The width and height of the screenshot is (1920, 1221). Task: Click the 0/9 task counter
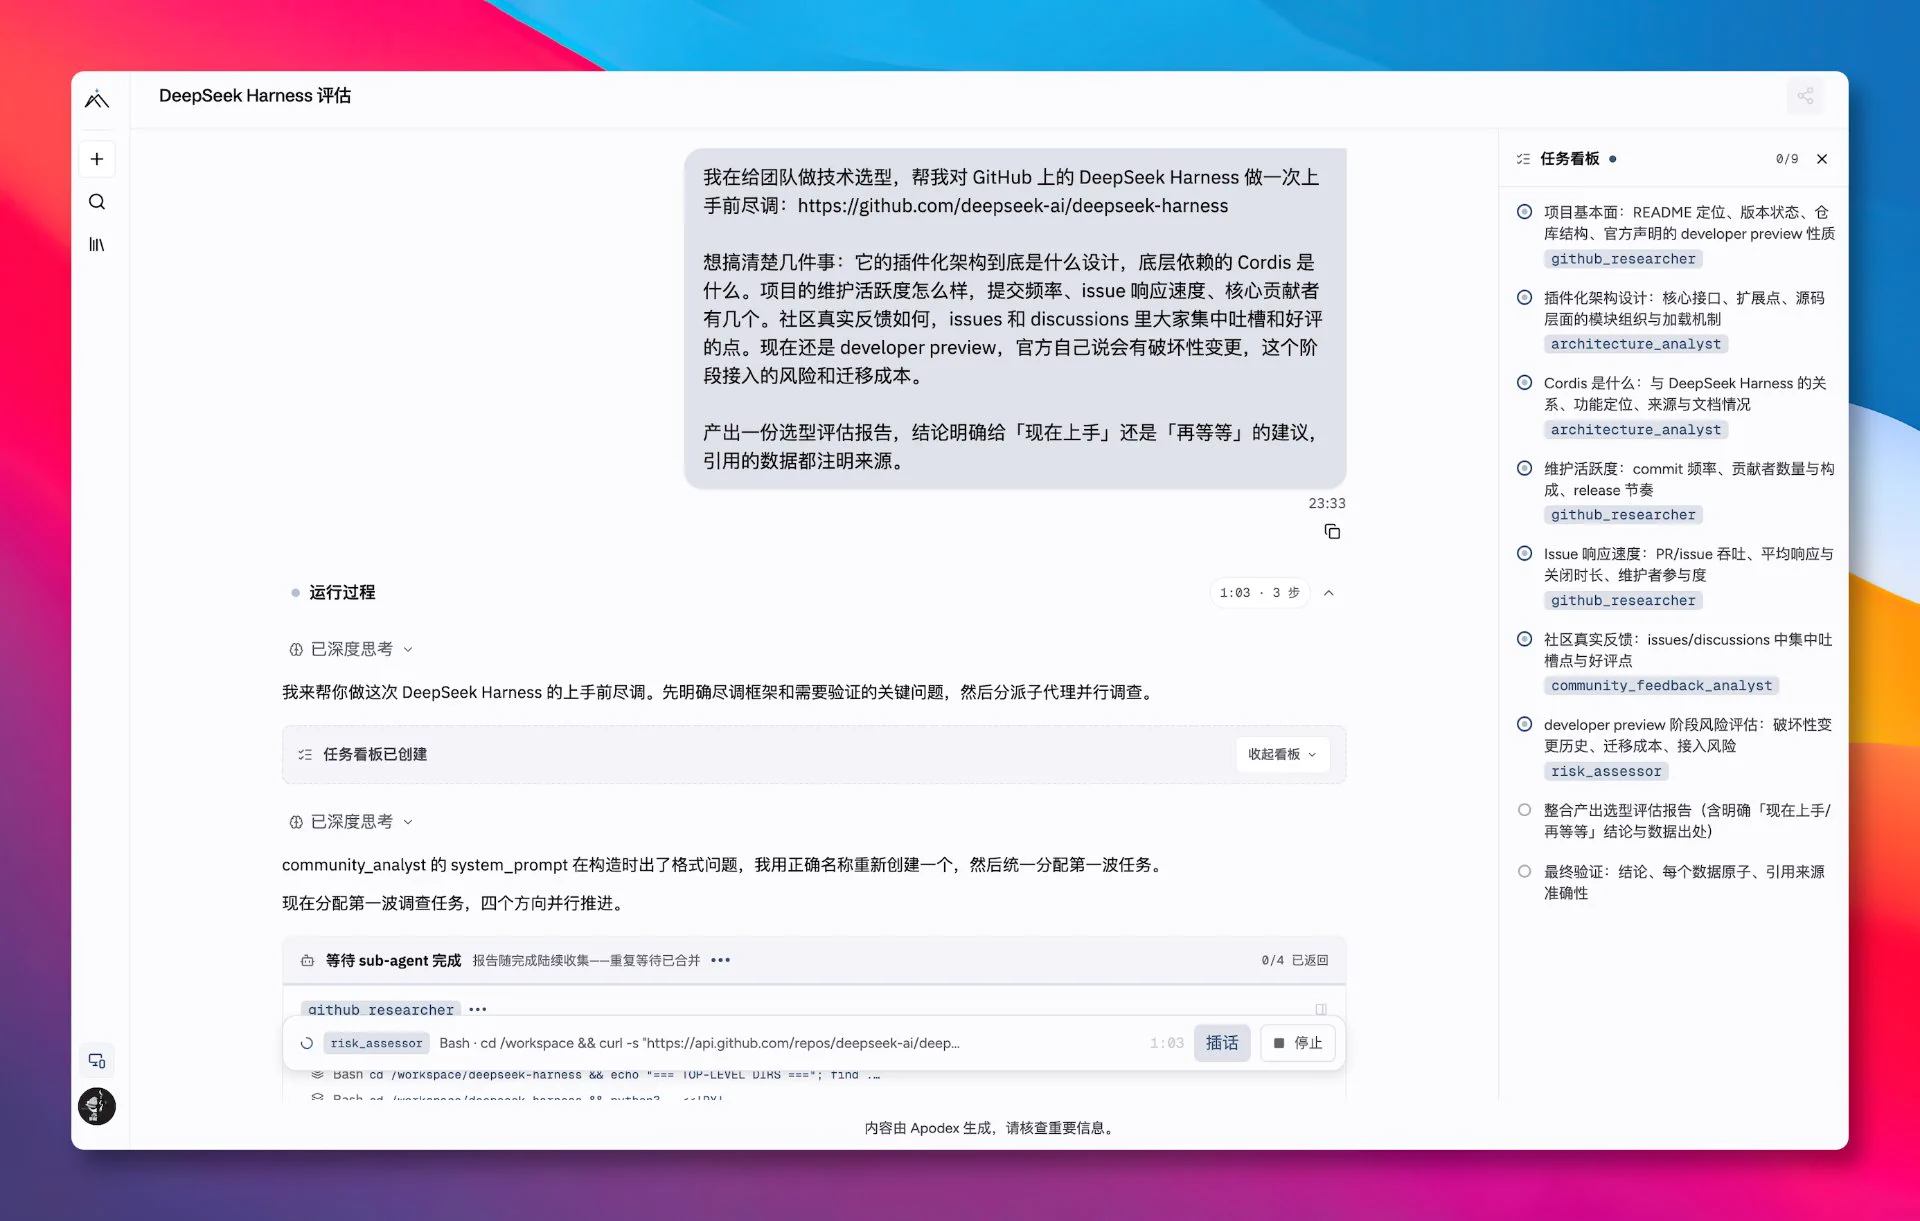1786,159
